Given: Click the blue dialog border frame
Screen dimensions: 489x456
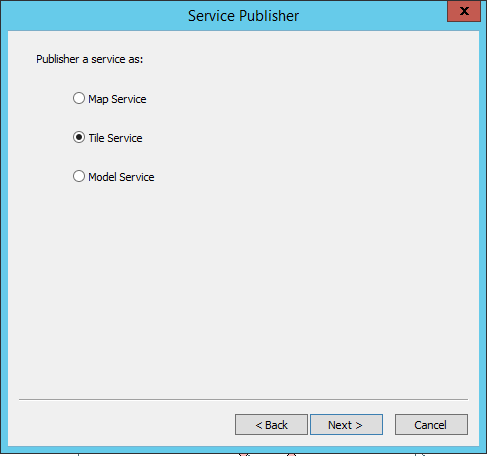Looking at the screenshot, I should coord(4,233).
